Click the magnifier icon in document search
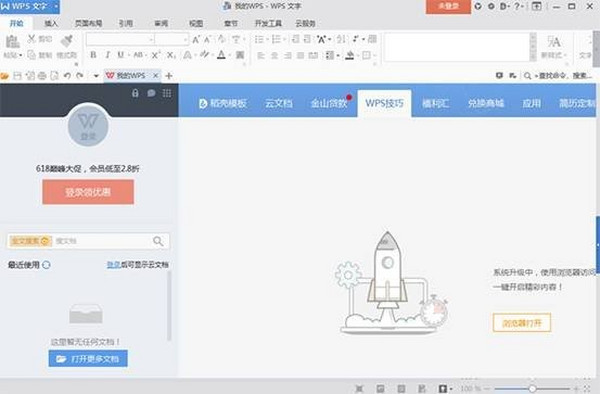Viewport: 600px width, 394px height. tap(158, 241)
